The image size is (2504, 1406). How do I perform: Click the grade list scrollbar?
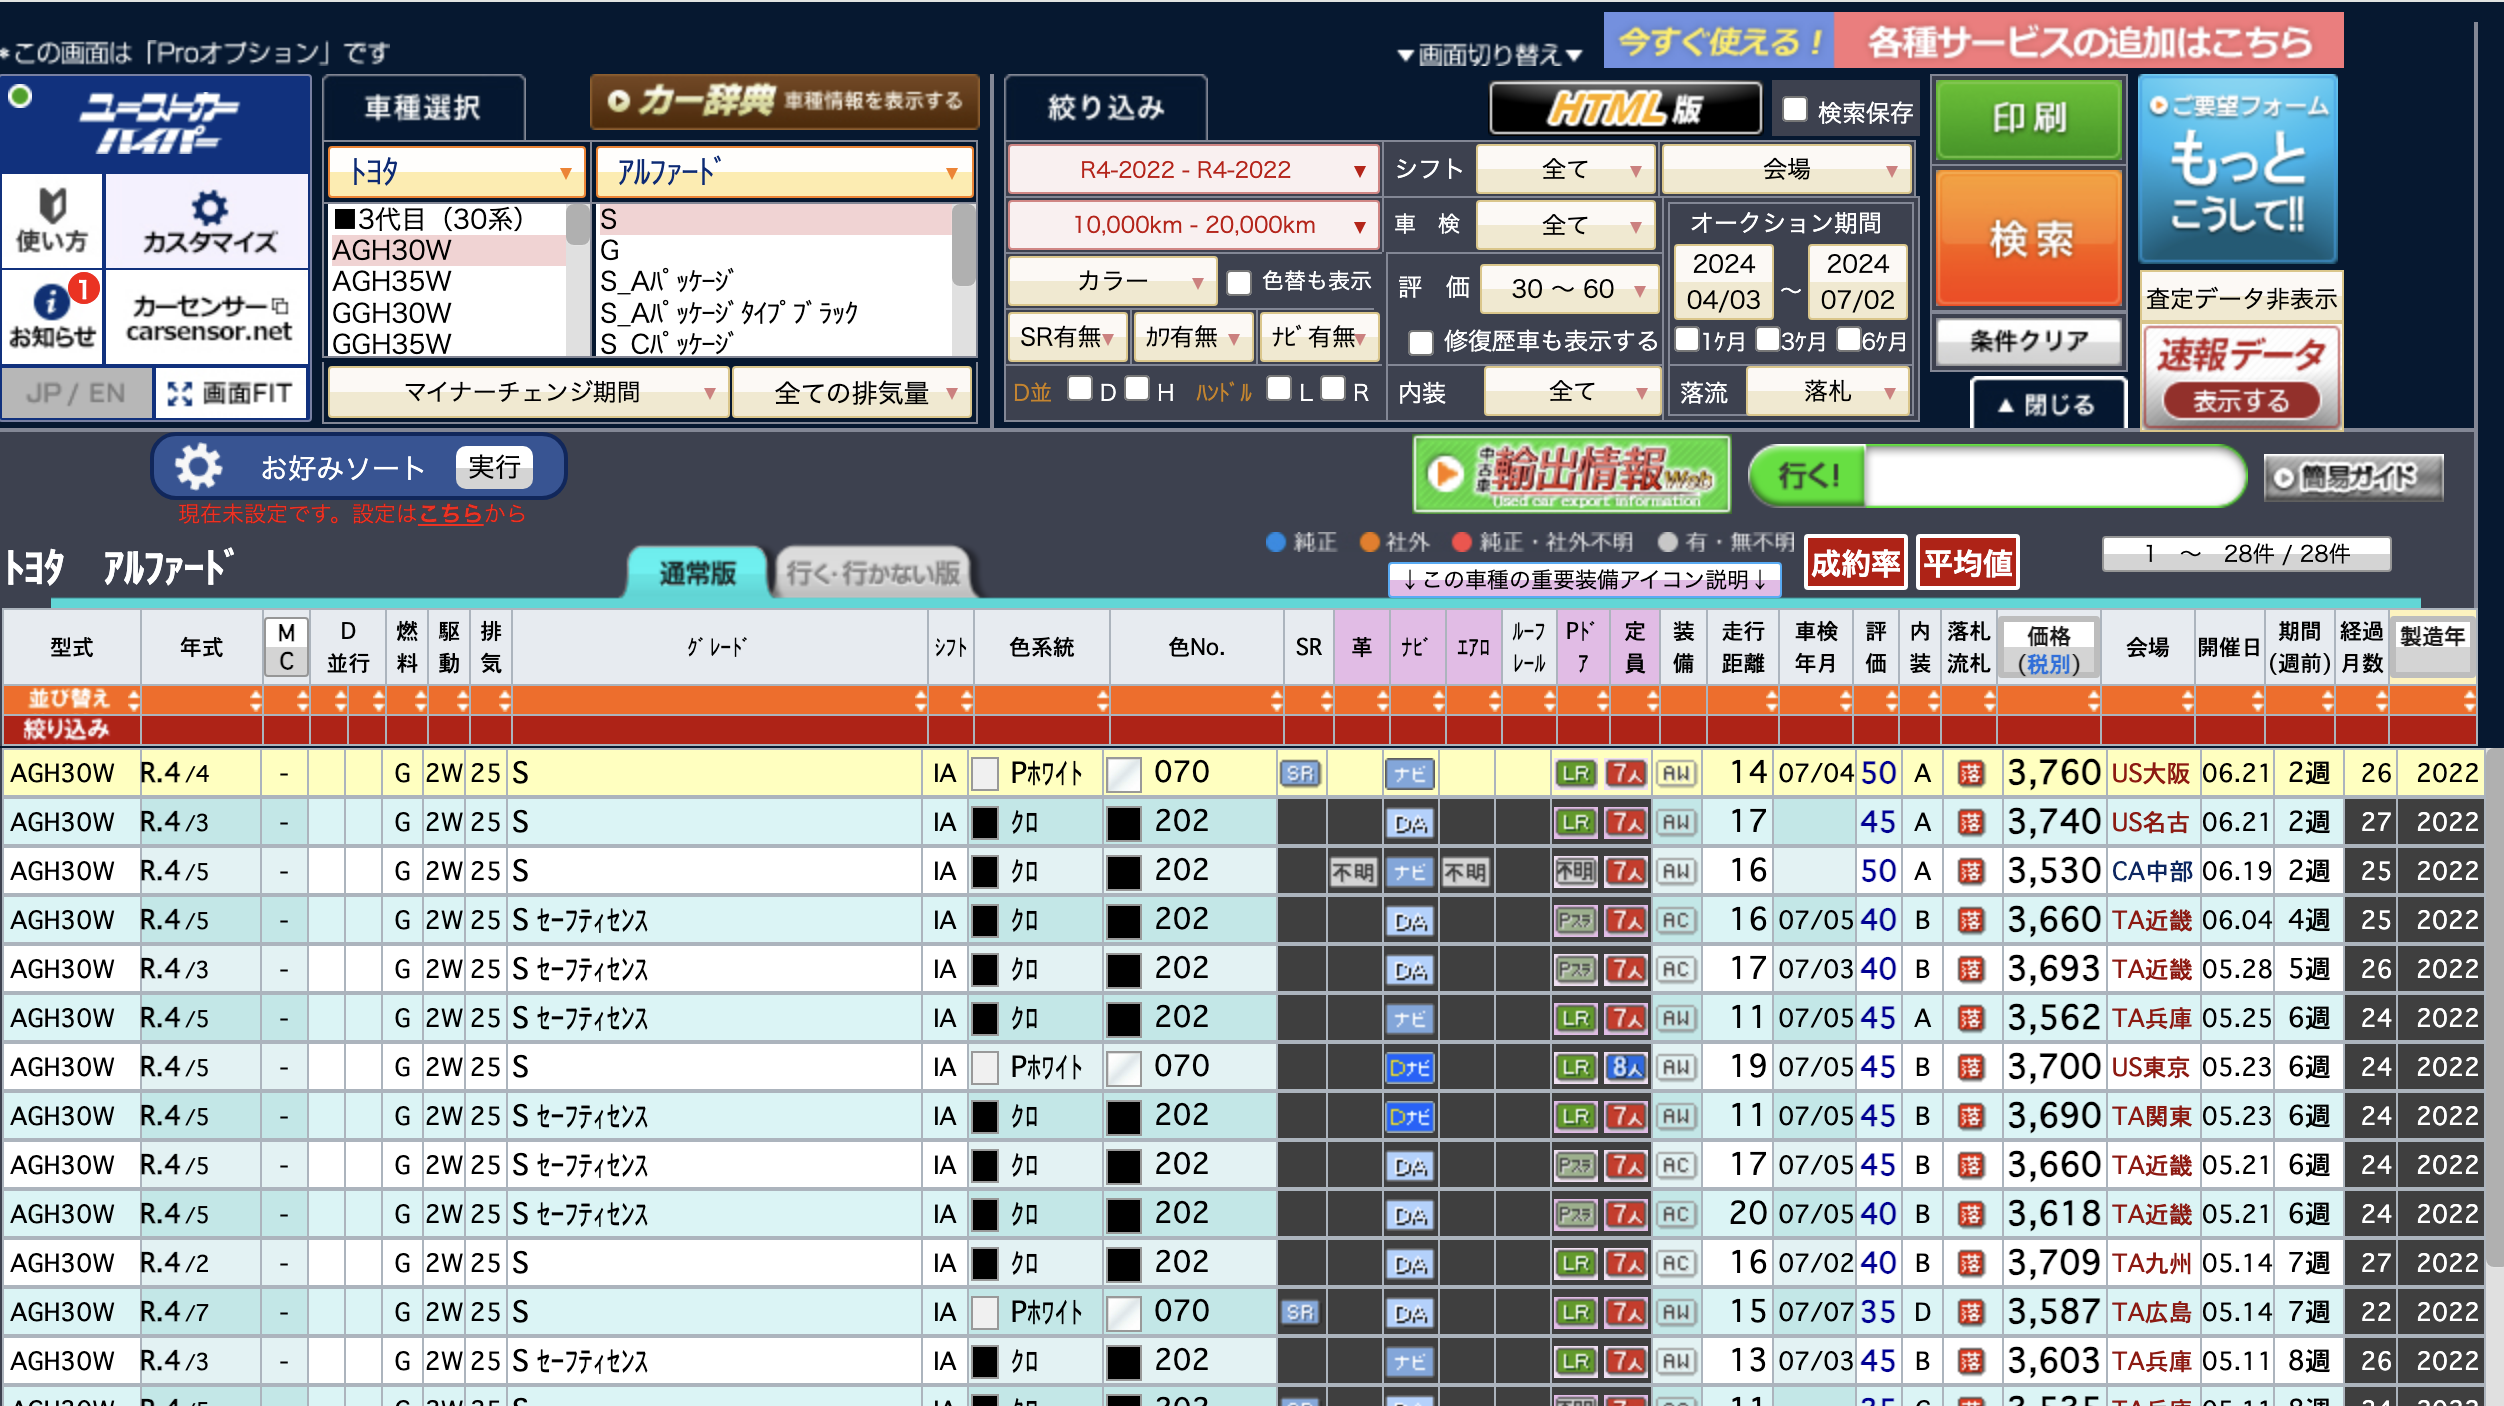click(x=963, y=280)
